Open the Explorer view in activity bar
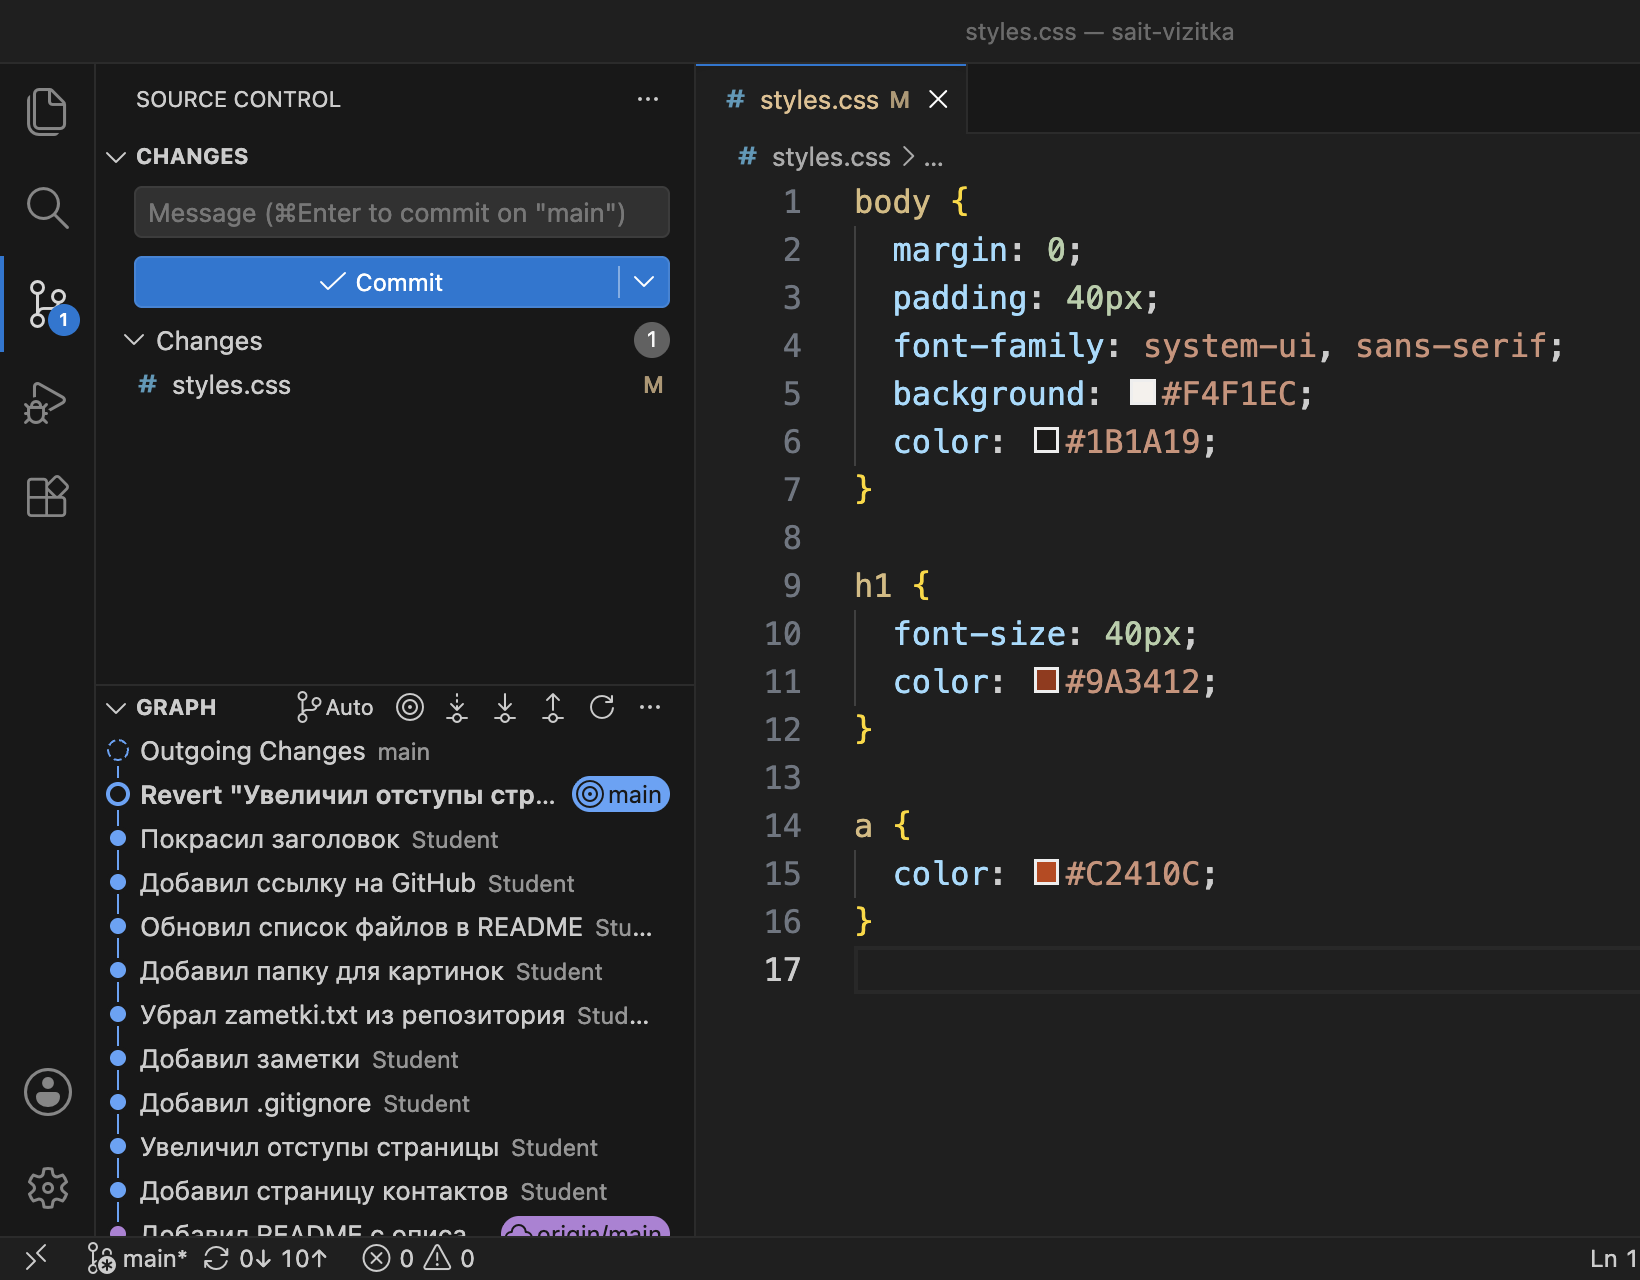Image resolution: width=1640 pixels, height=1280 pixels. tap(47, 111)
